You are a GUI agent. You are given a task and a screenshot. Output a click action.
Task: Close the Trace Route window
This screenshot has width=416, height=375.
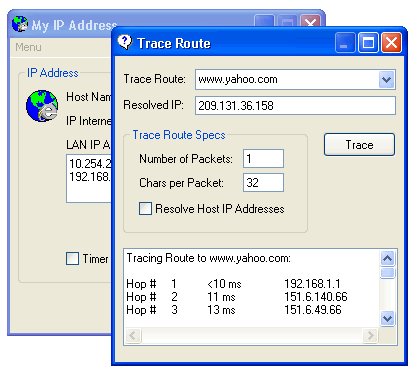point(391,43)
